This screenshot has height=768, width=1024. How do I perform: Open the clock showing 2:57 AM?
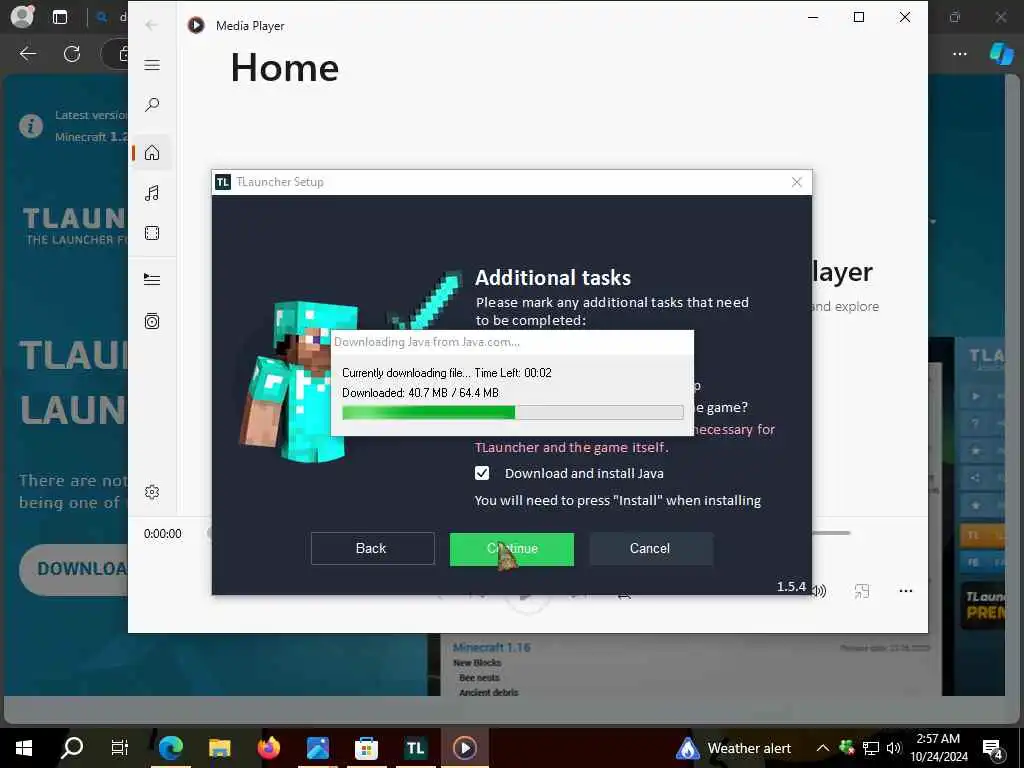point(938,748)
